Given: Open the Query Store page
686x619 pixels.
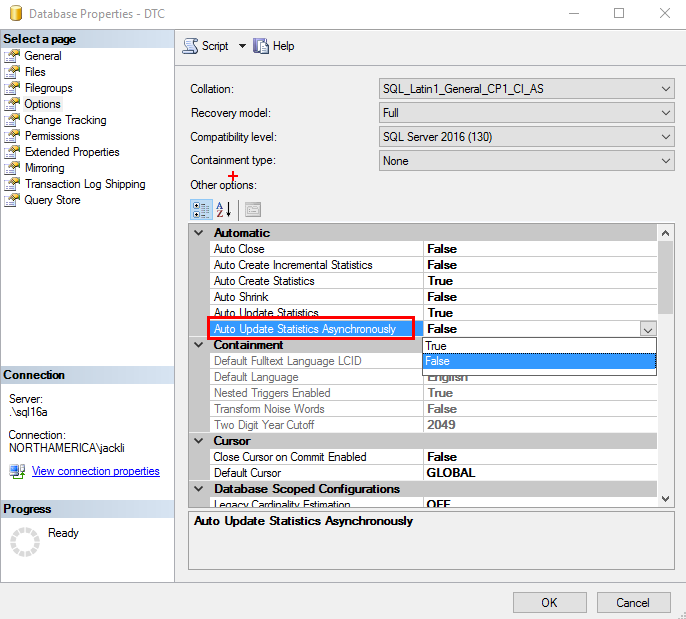Looking at the screenshot, I should 52,200.
